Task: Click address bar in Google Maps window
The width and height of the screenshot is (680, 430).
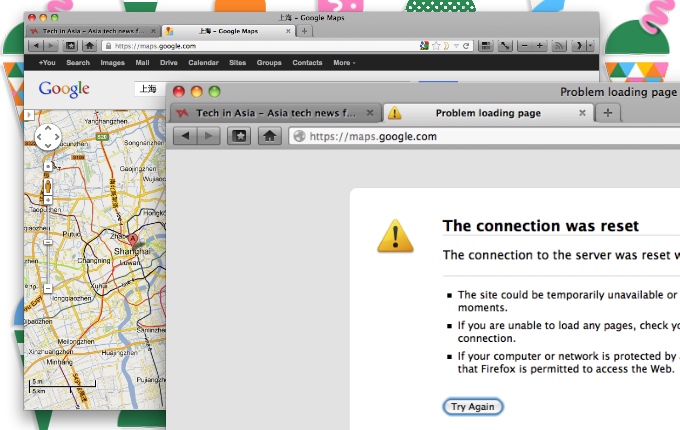Action: pyautogui.click(x=288, y=46)
